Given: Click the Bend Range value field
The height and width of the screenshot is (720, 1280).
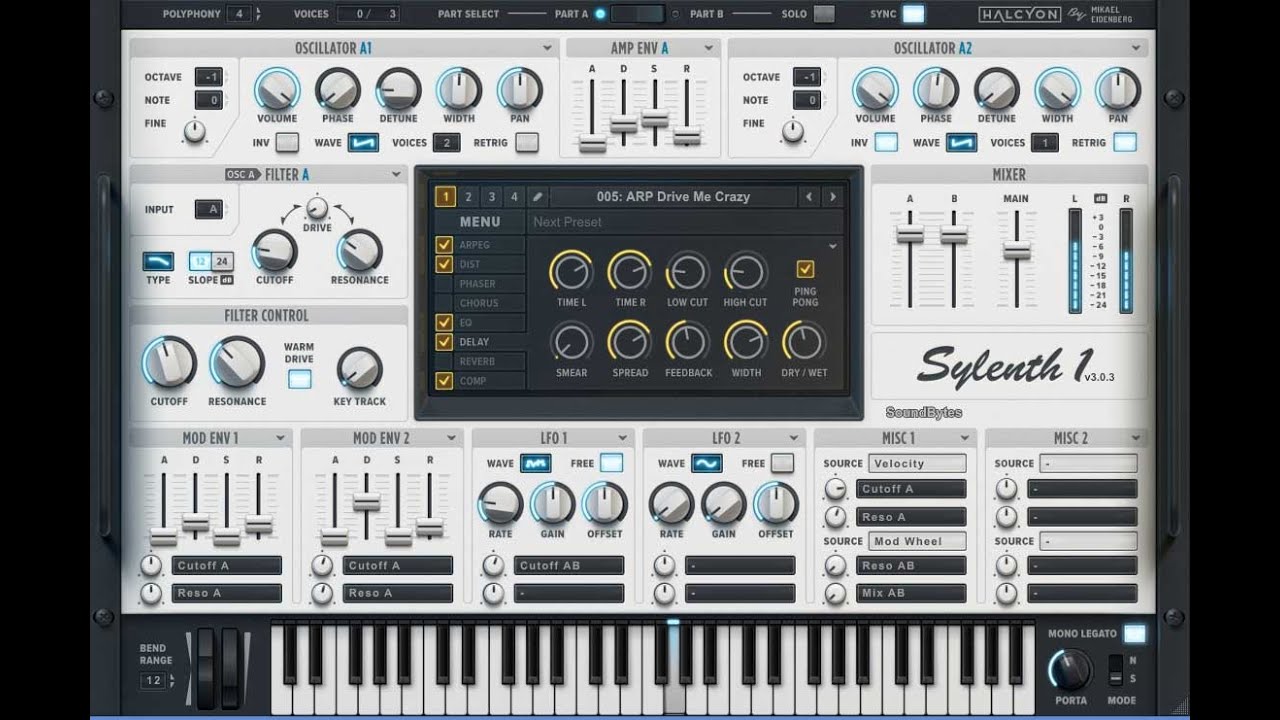Looking at the screenshot, I should point(154,681).
